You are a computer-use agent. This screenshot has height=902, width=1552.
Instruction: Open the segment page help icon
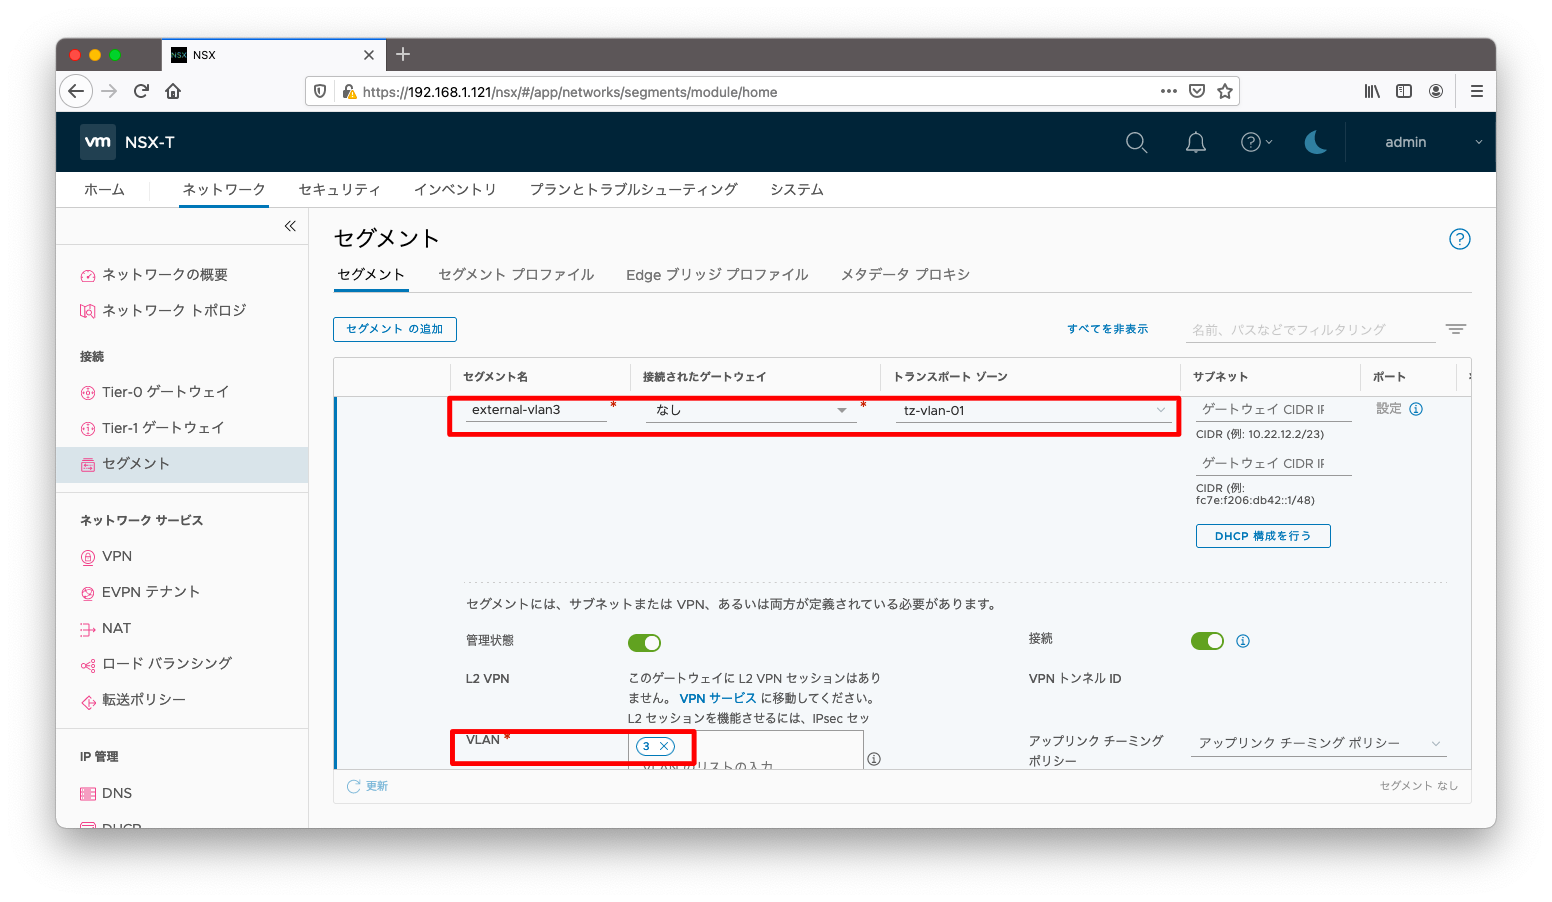[1459, 239]
